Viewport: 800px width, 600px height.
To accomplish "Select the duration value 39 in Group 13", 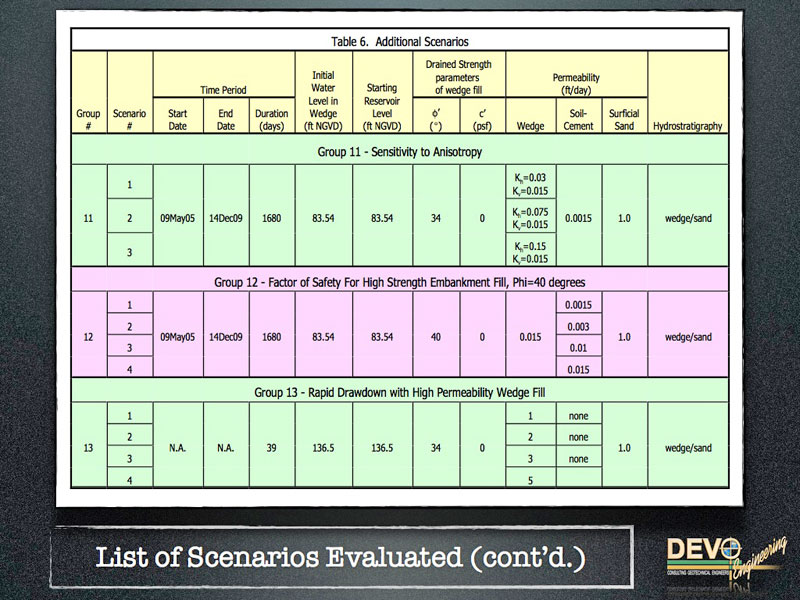I will (271, 448).
